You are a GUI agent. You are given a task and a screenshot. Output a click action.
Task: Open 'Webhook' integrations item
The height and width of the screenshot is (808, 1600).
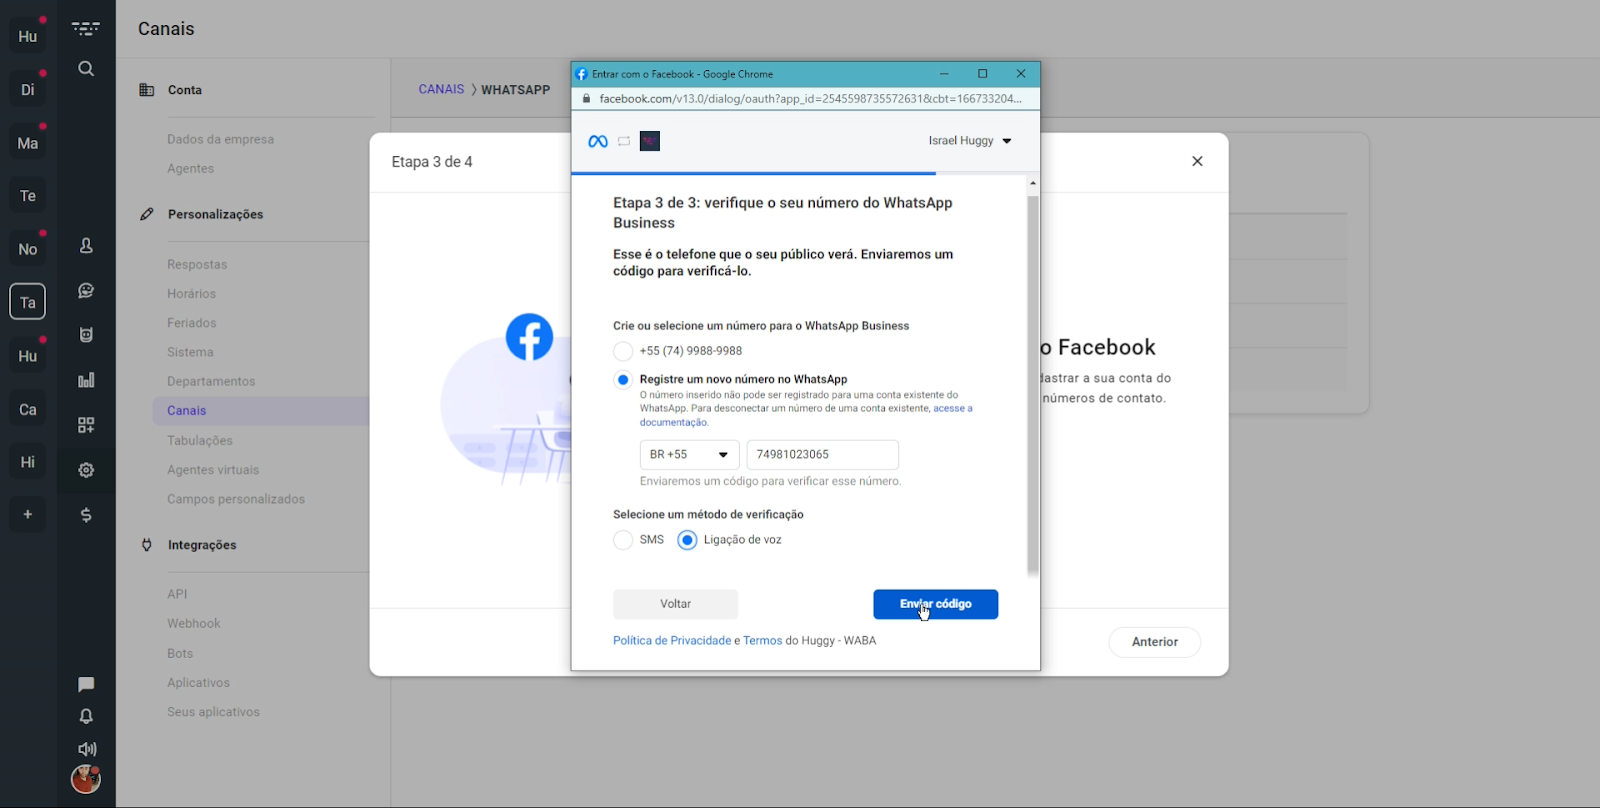[x=194, y=624]
